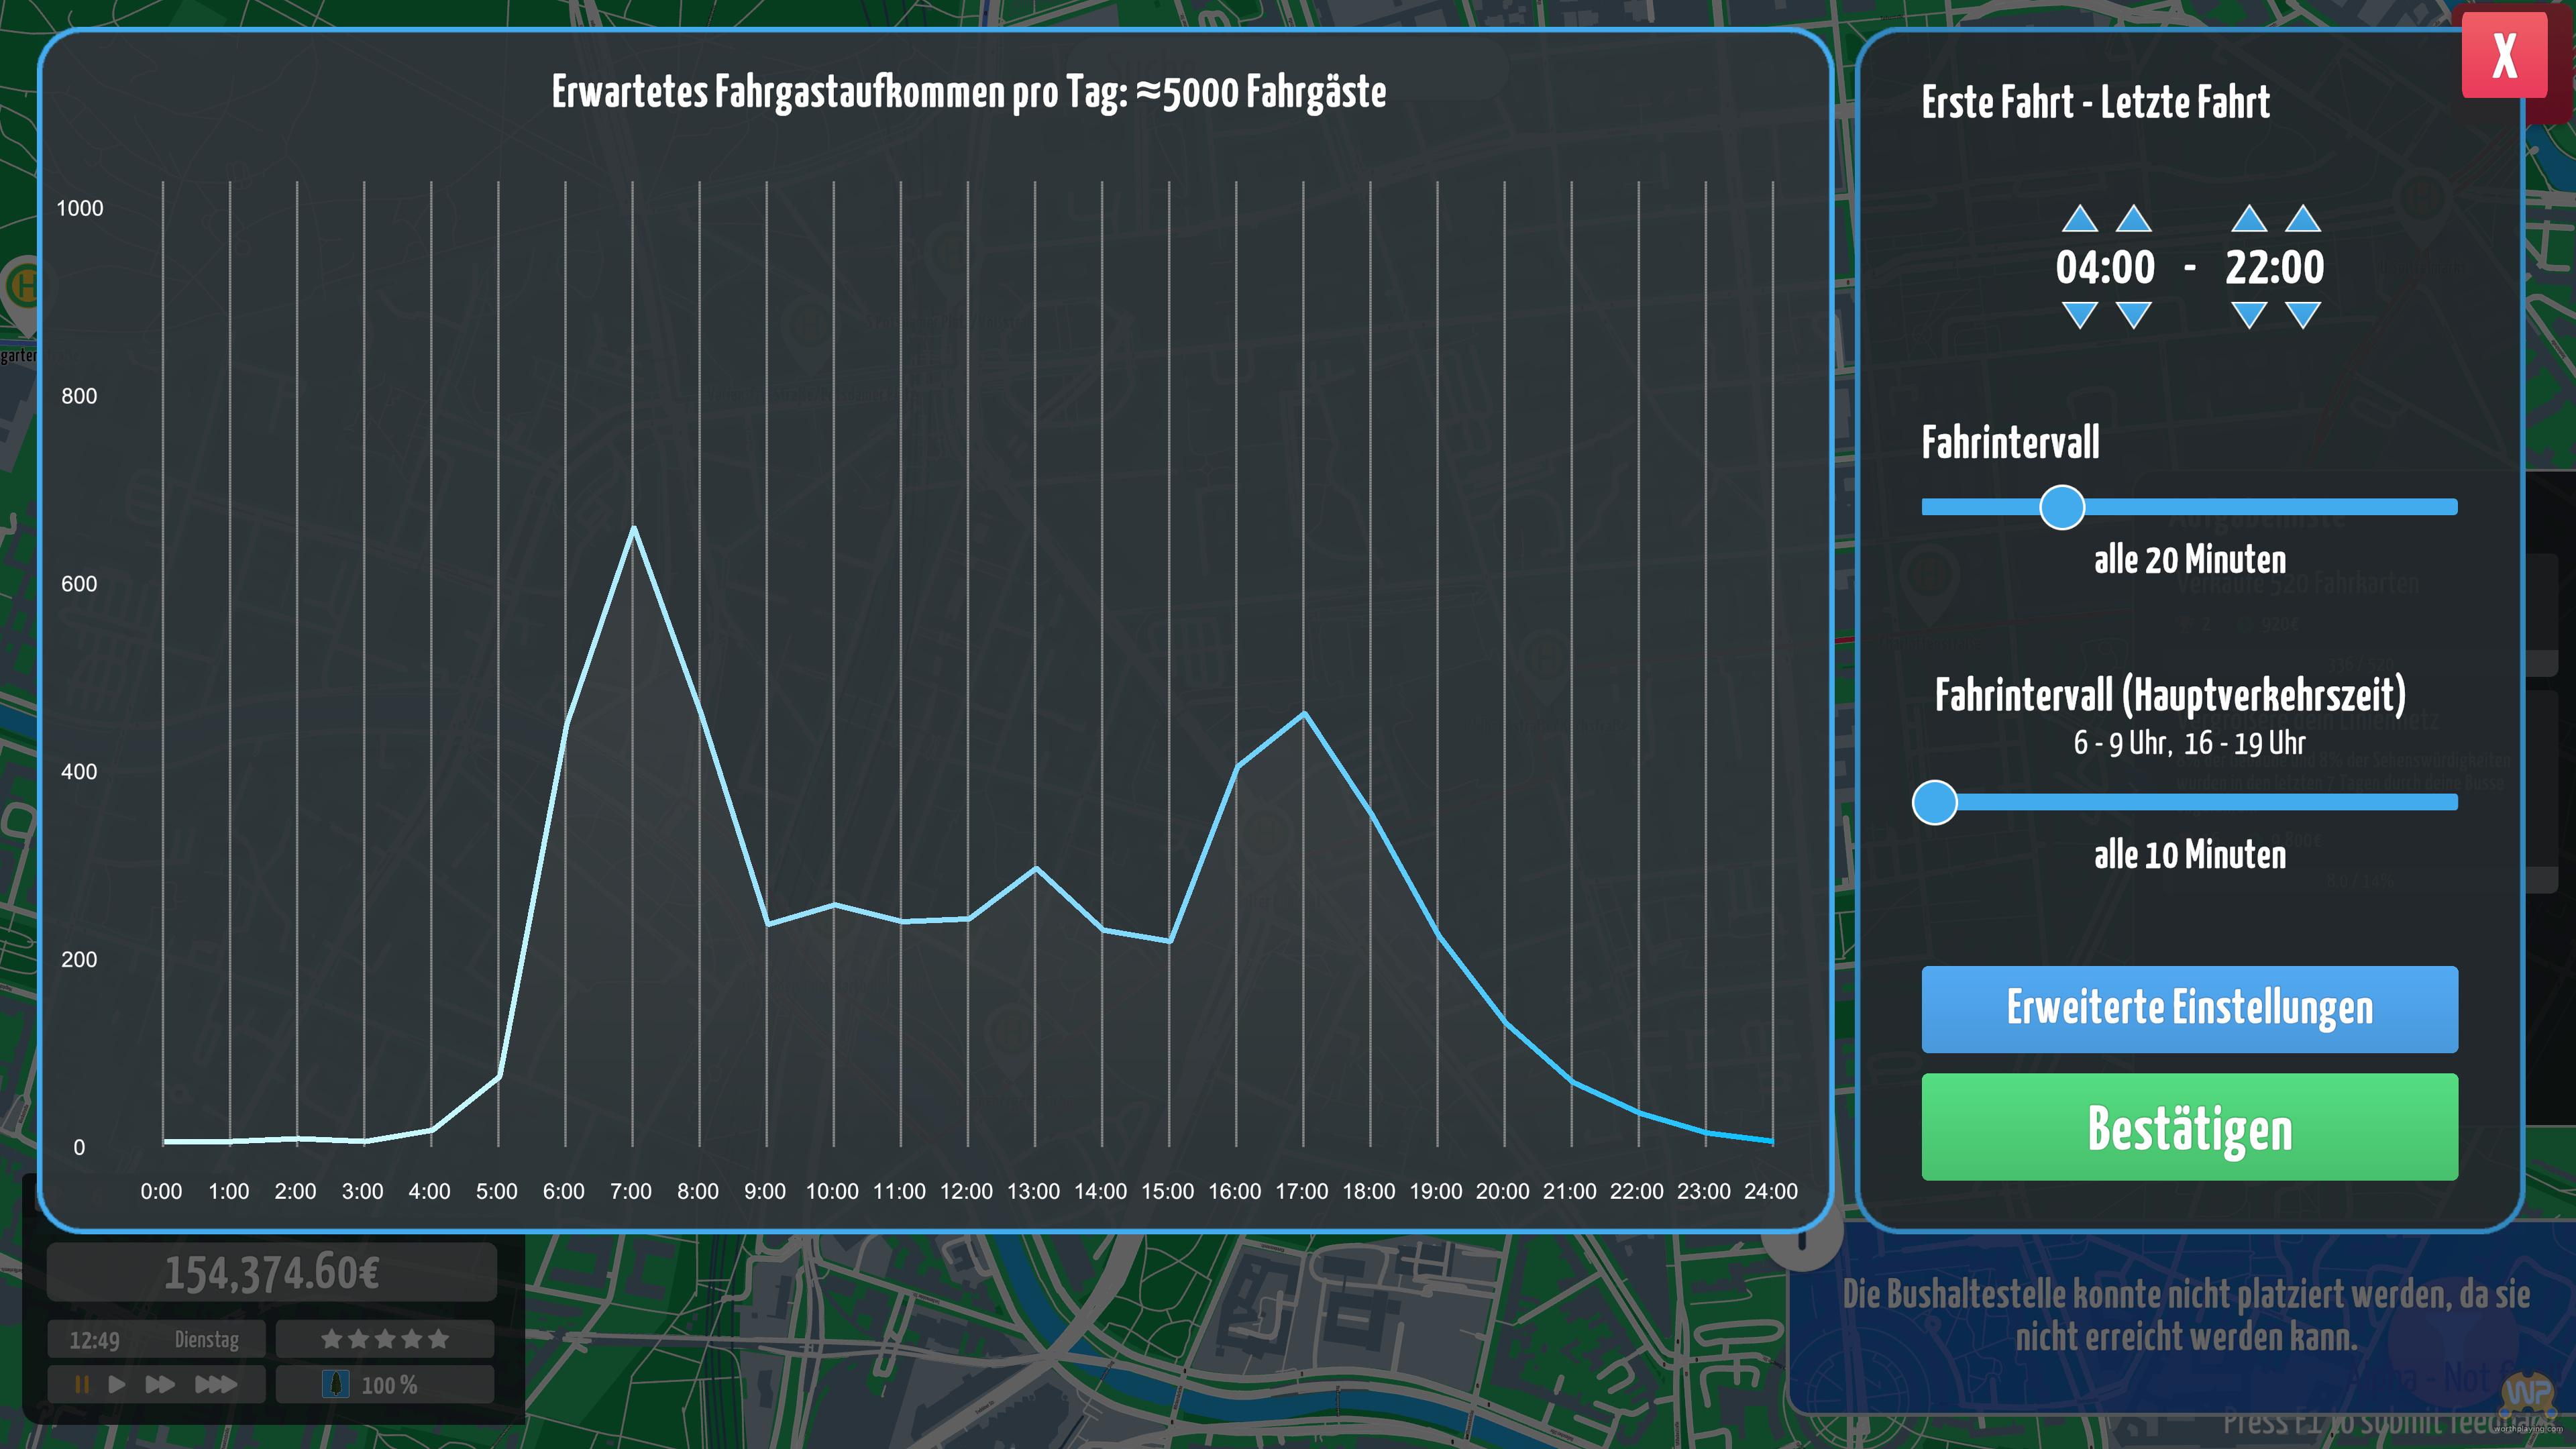Click the Fahrintervall slider handle
2576x1449 pixels.
[x=2062, y=507]
